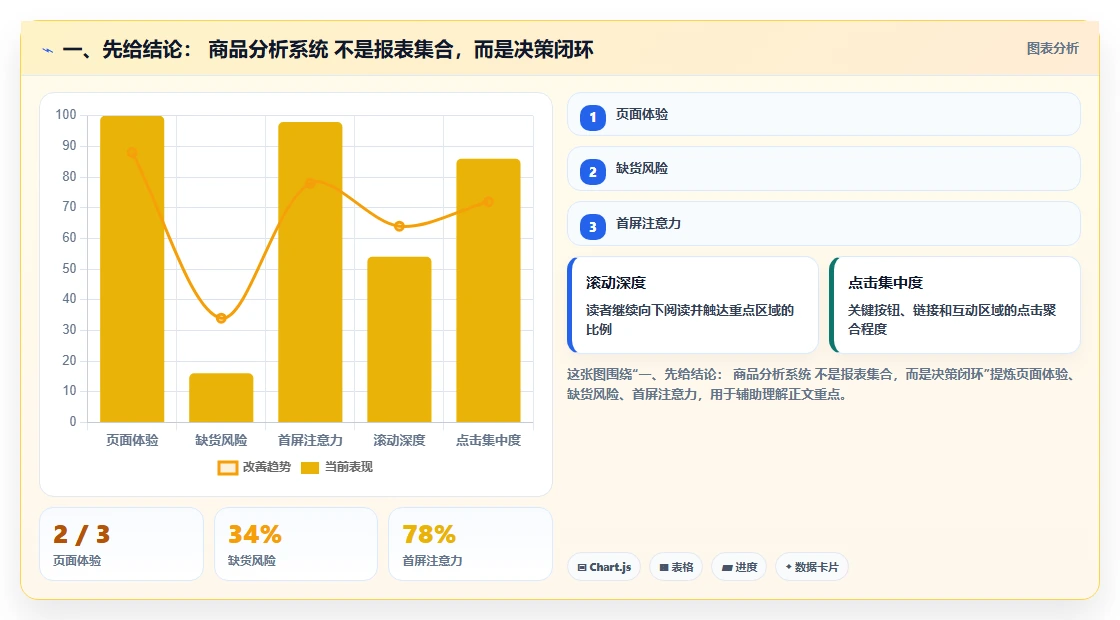This screenshot has height=620, width=1120.
Task: Click the number 2 badge for 缺货风险
Action: (x=593, y=171)
